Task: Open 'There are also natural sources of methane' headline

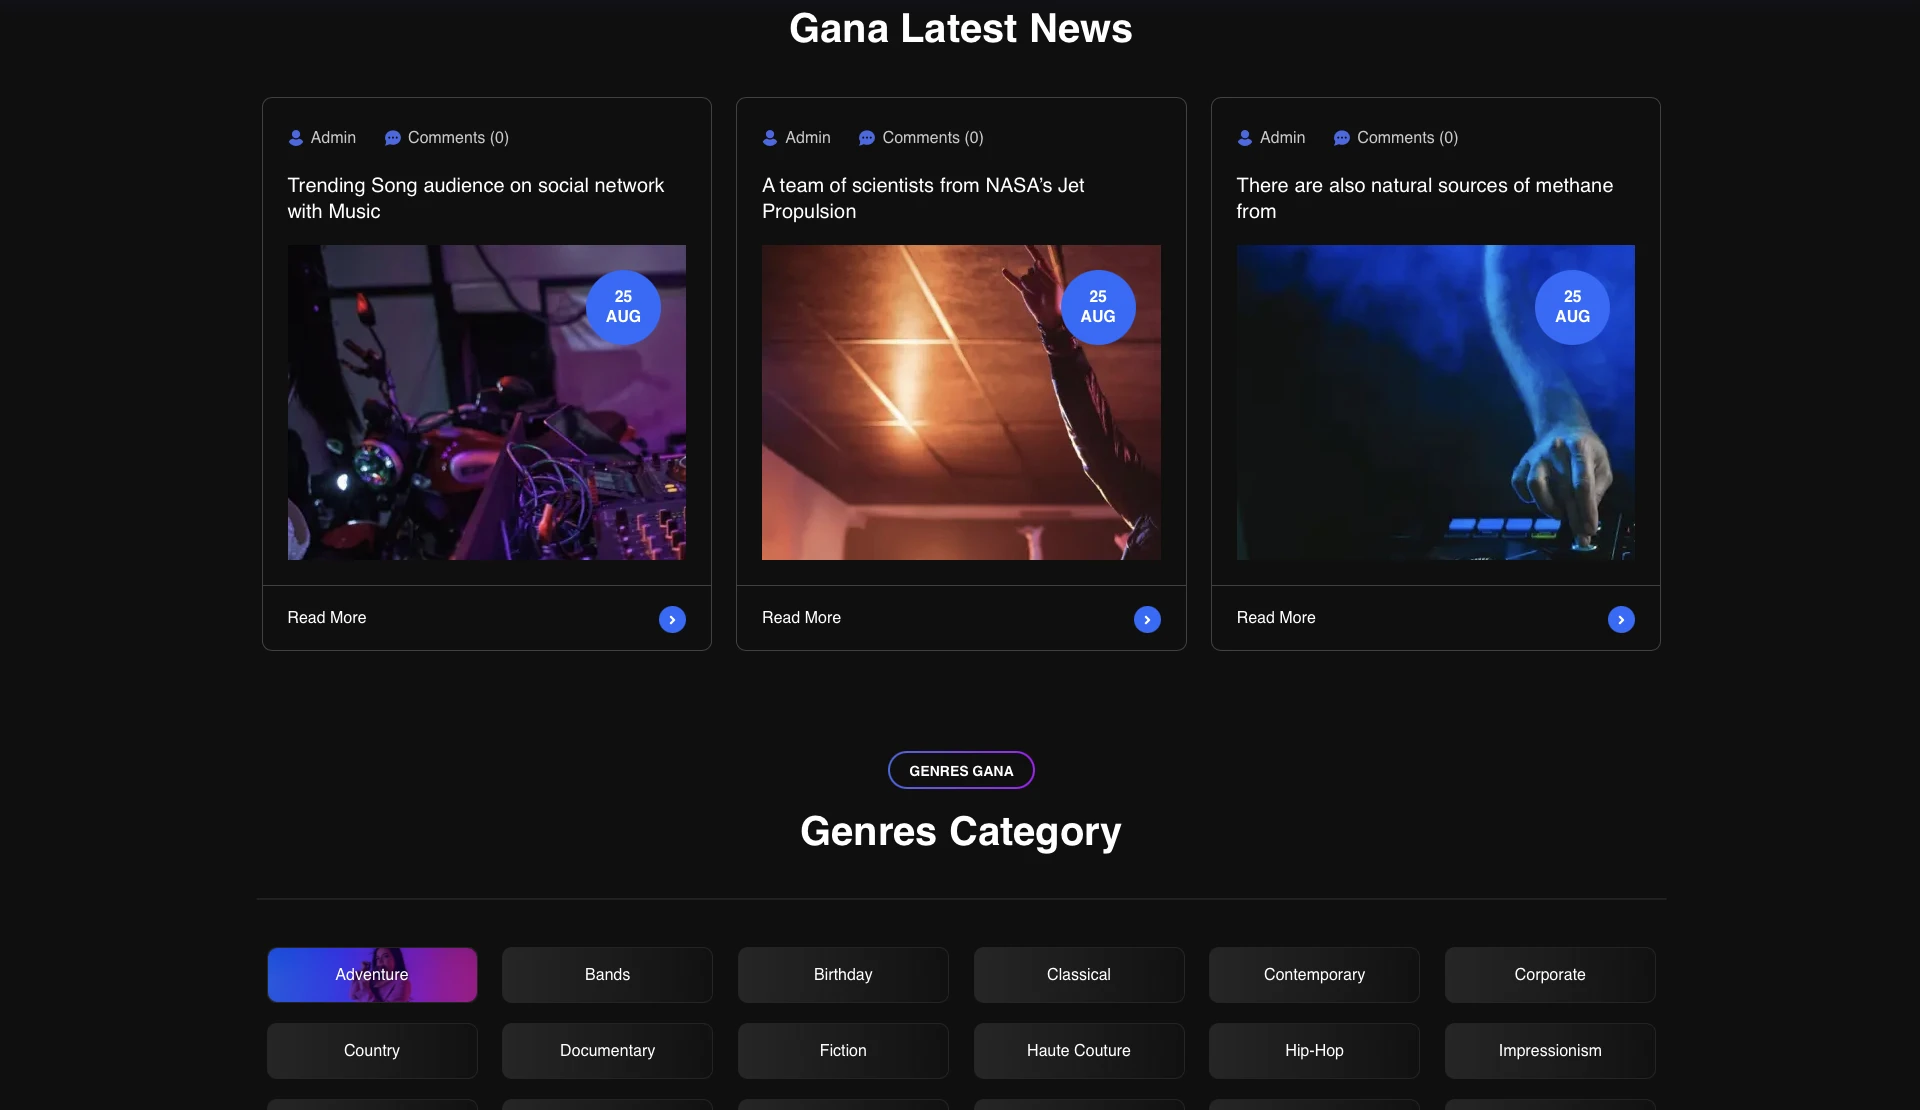Action: [1424, 198]
